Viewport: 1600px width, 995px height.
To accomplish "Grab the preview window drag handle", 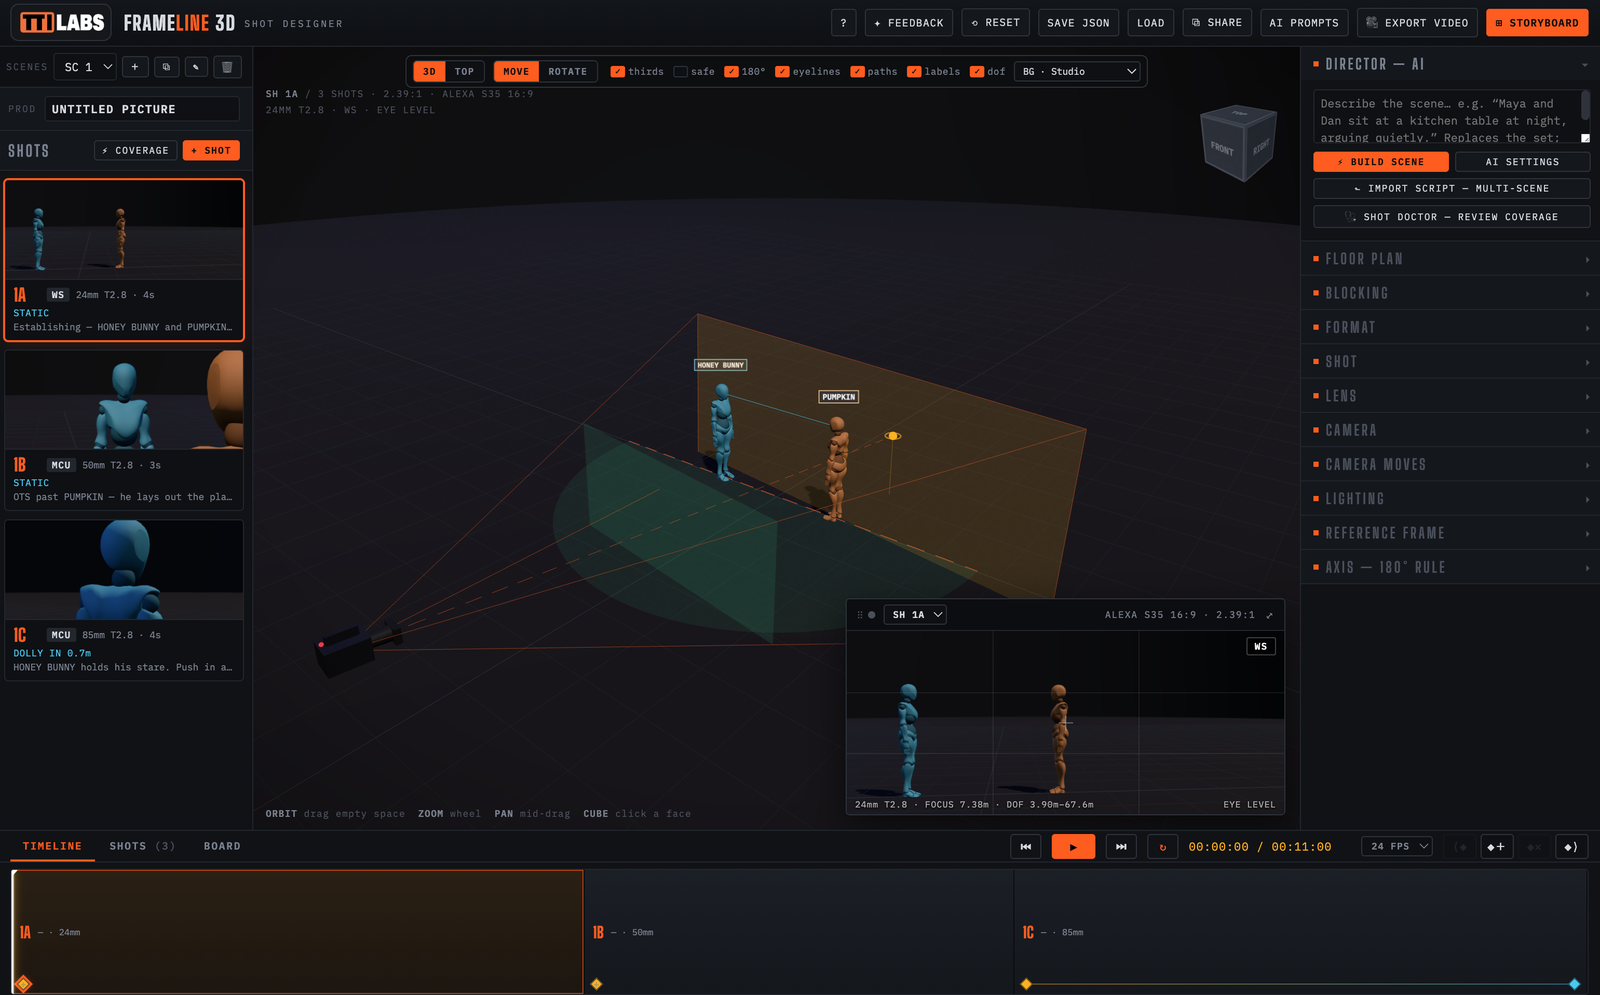I will (x=860, y=615).
